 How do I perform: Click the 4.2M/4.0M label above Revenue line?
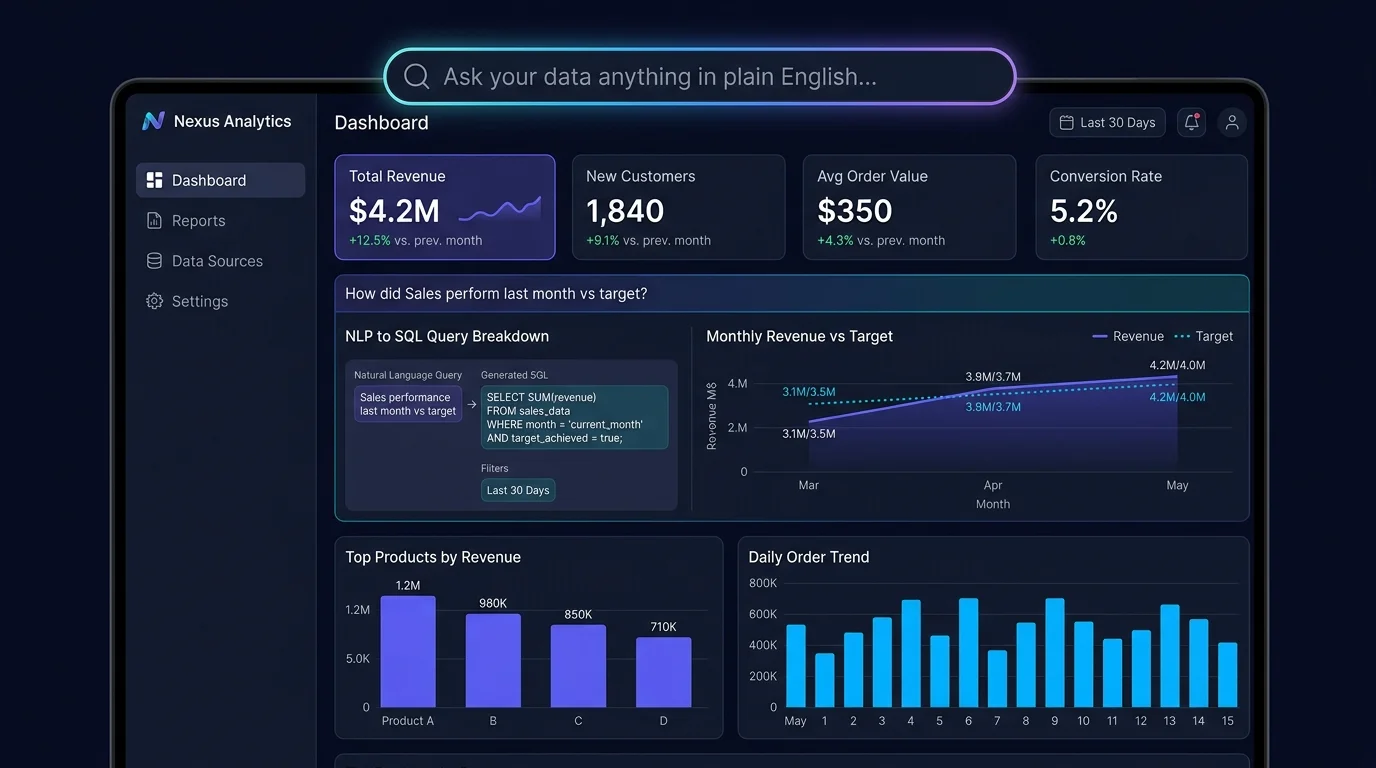pos(1177,365)
